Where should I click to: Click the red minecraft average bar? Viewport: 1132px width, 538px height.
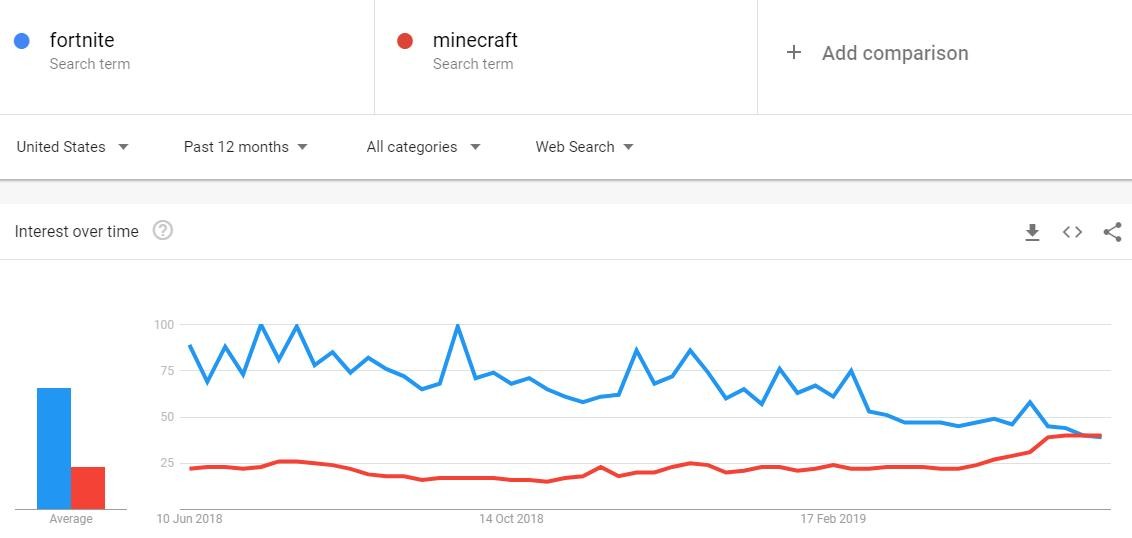click(x=88, y=488)
